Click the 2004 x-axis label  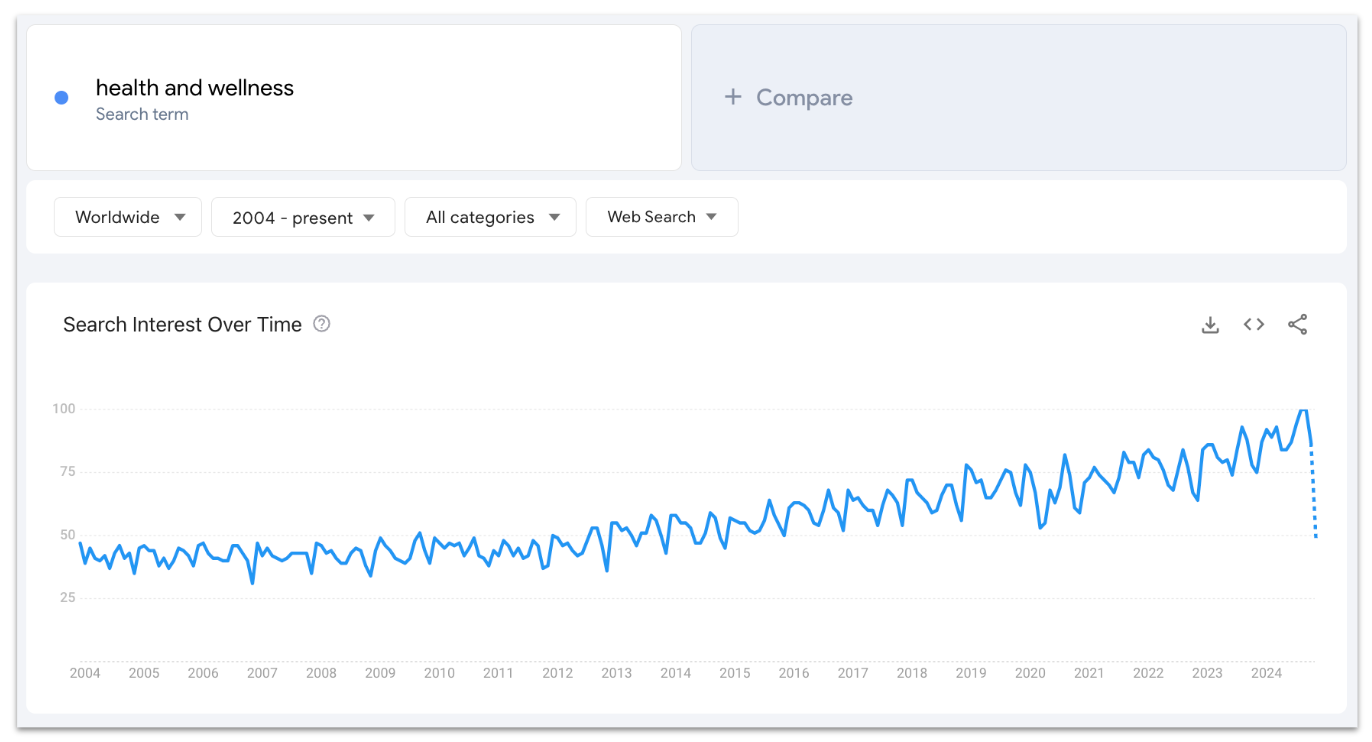(85, 673)
